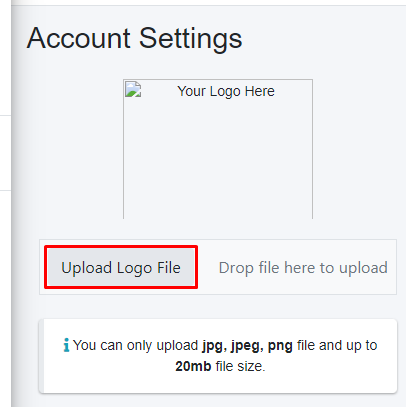
Task: Click the 'You can only upload' notice text
Action: tap(136, 346)
